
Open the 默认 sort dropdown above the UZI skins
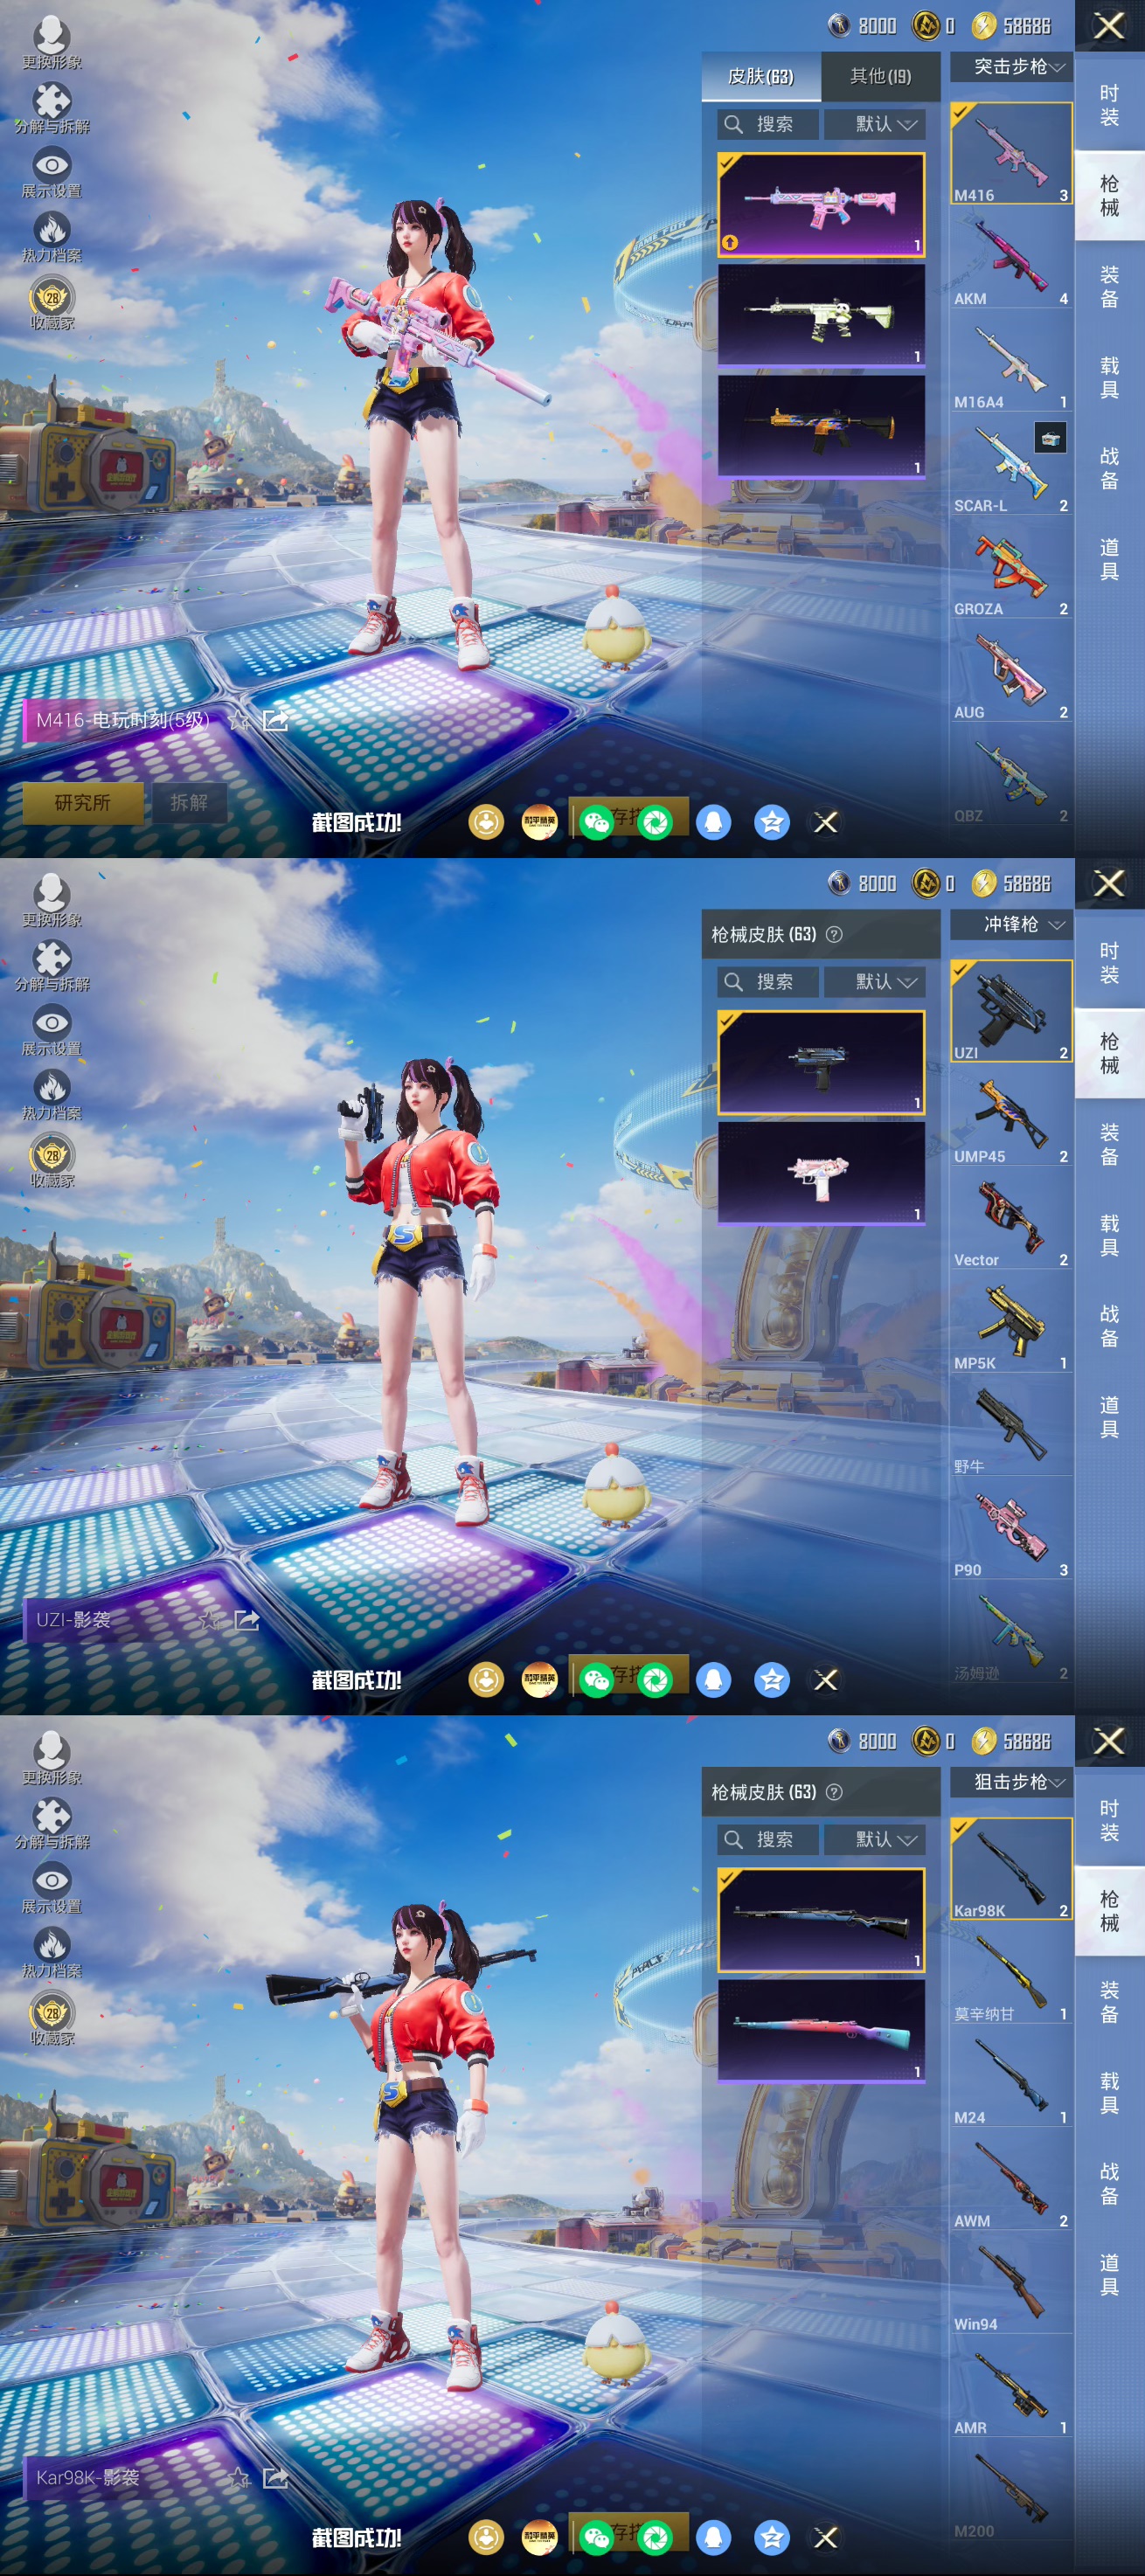875,982
